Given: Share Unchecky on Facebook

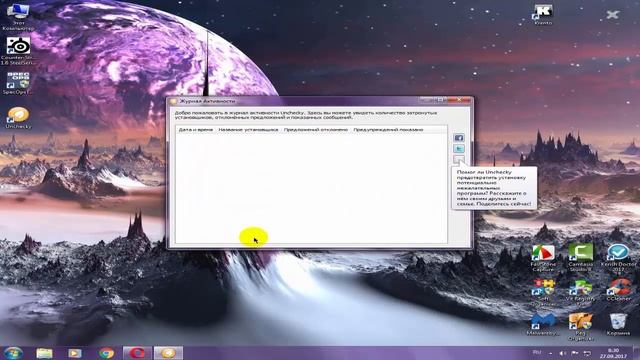Looking at the screenshot, I should [459, 138].
